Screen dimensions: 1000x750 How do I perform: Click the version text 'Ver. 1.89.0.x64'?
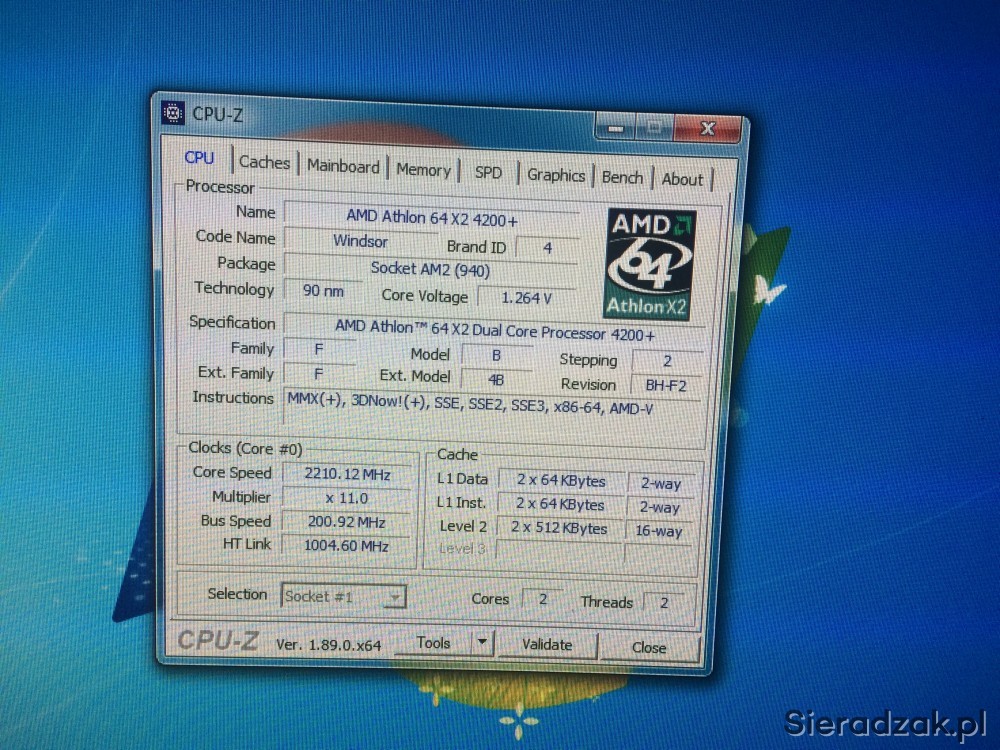tap(328, 645)
